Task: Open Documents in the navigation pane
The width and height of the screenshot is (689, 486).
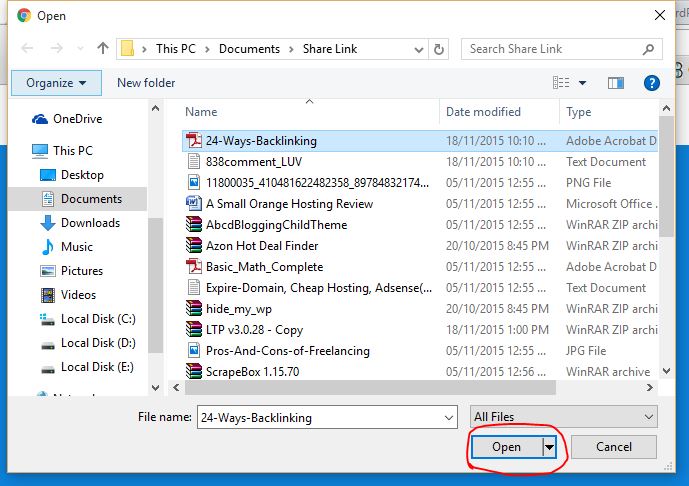Action: coord(81,199)
